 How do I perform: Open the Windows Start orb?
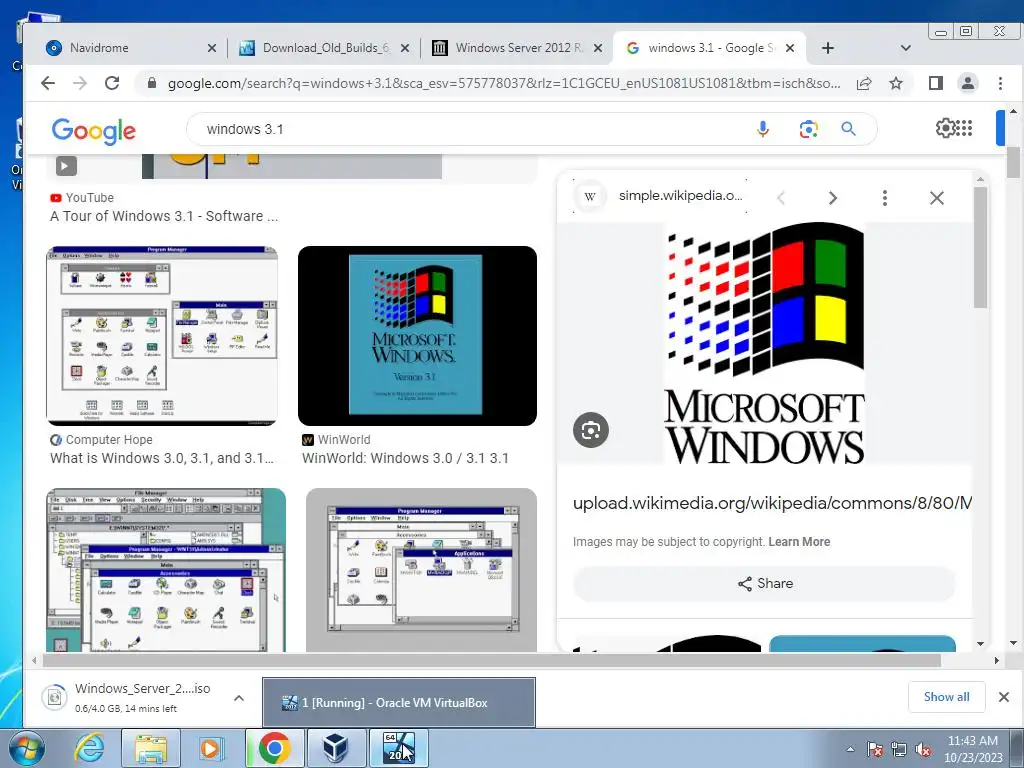pos(25,748)
